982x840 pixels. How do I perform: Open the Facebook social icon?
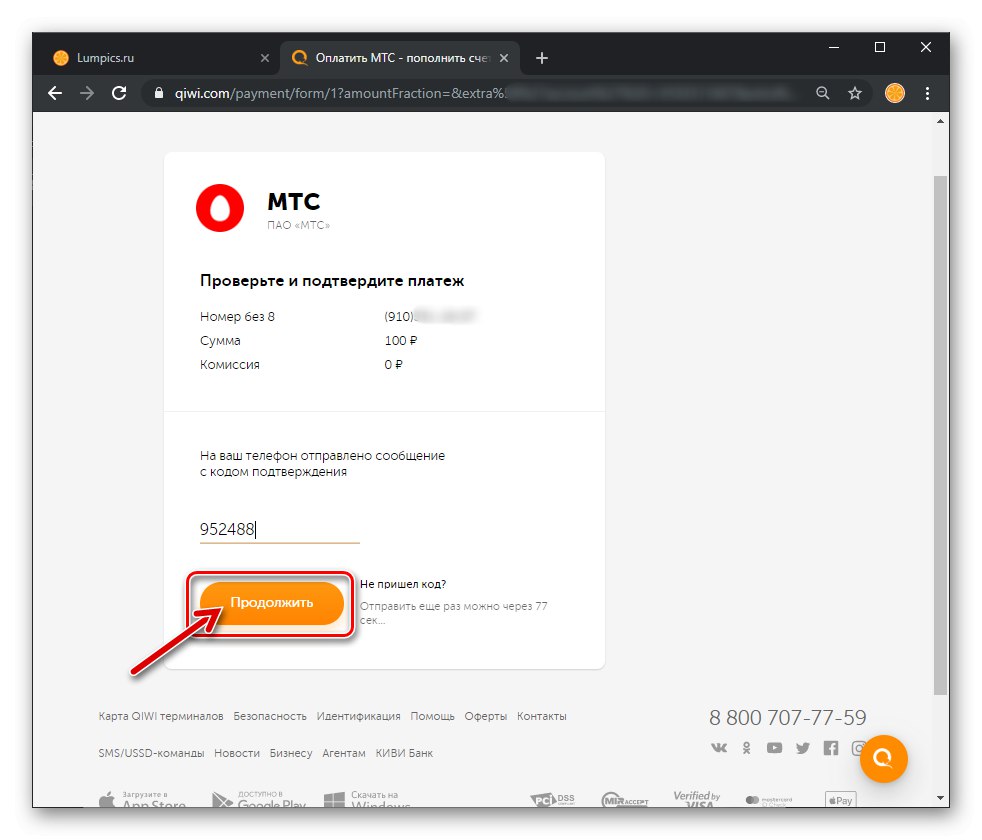click(830, 747)
